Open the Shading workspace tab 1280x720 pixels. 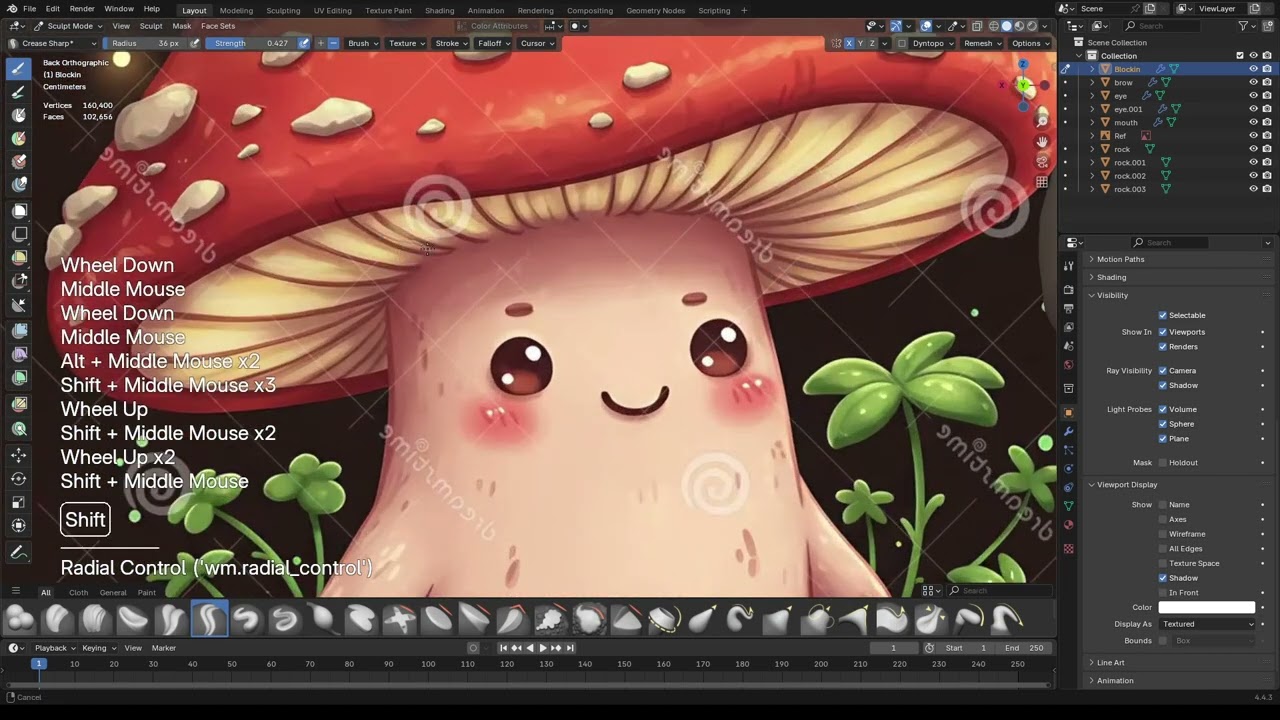click(x=439, y=10)
